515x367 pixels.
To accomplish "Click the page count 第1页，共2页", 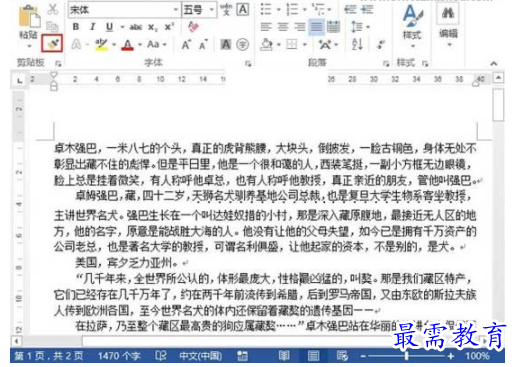I will (48, 356).
